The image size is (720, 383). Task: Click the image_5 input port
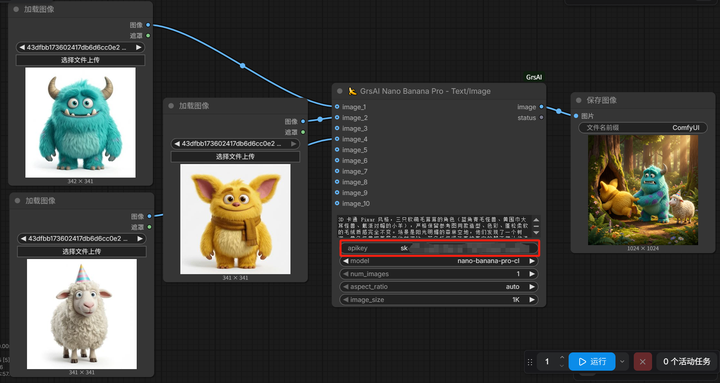pos(337,150)
